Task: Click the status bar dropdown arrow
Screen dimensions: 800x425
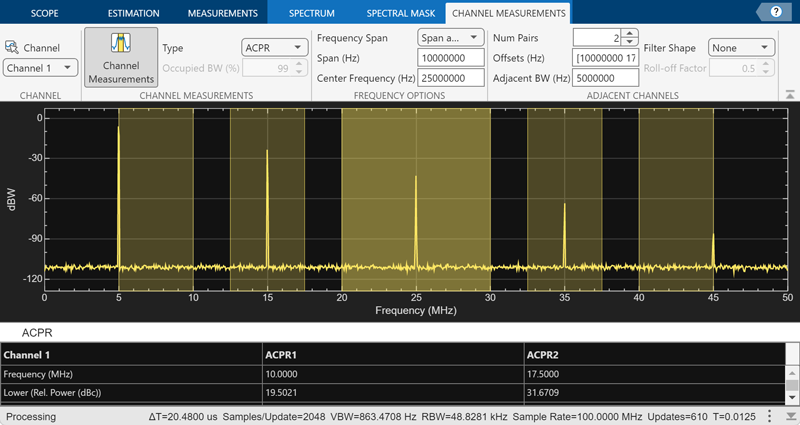Action: pos(790,416)
